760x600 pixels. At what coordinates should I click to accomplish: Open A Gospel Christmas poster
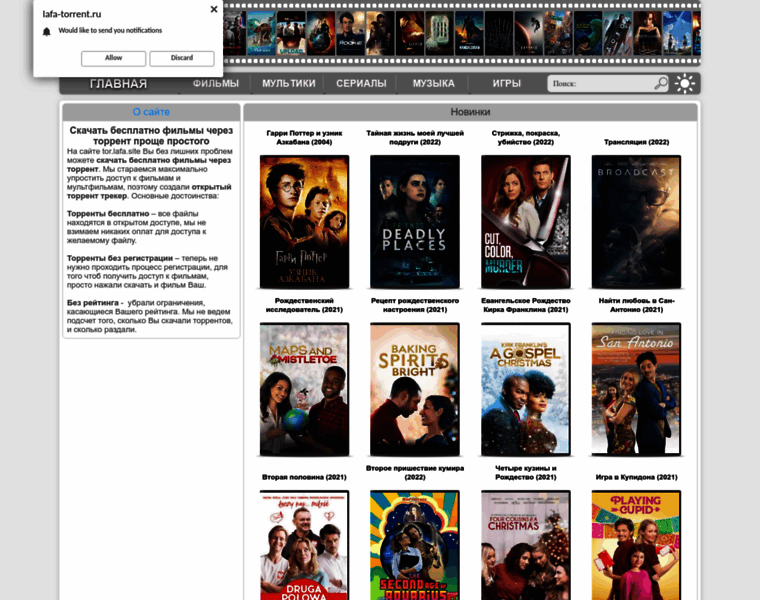coord(526,390)
